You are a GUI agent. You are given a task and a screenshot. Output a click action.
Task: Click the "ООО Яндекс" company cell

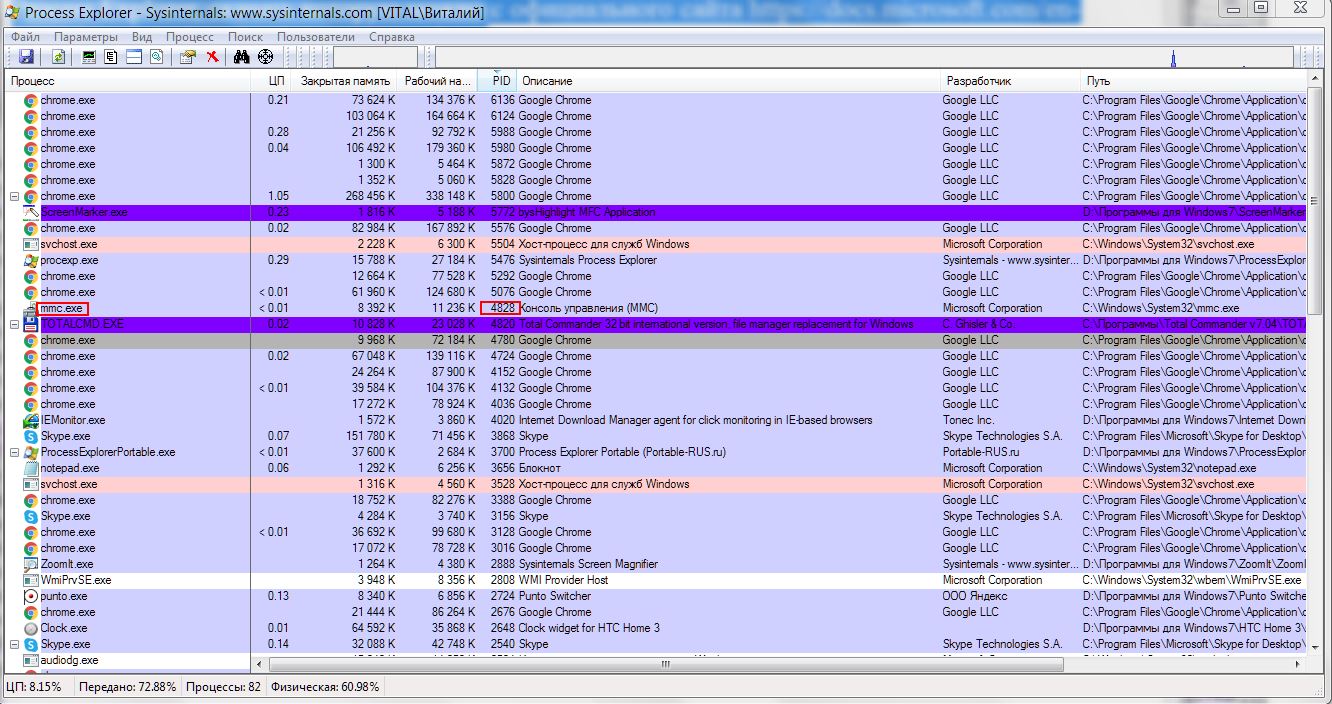click(975, 596)
